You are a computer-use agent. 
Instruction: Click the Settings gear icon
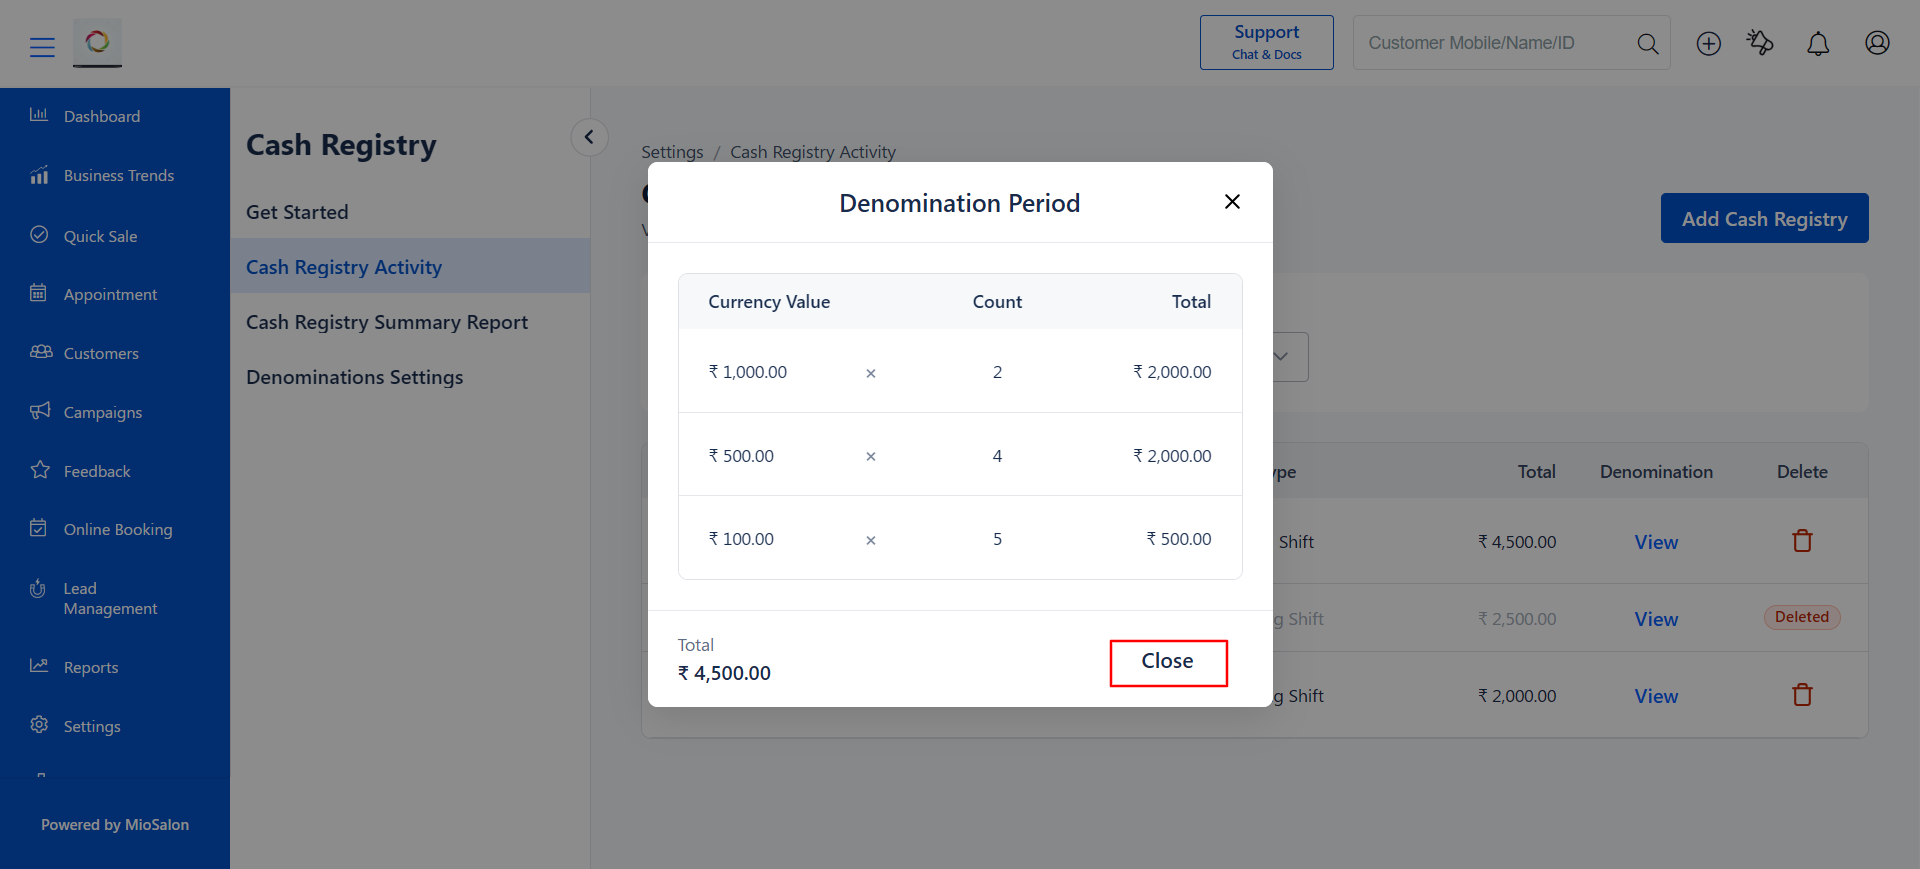point(39,725)
